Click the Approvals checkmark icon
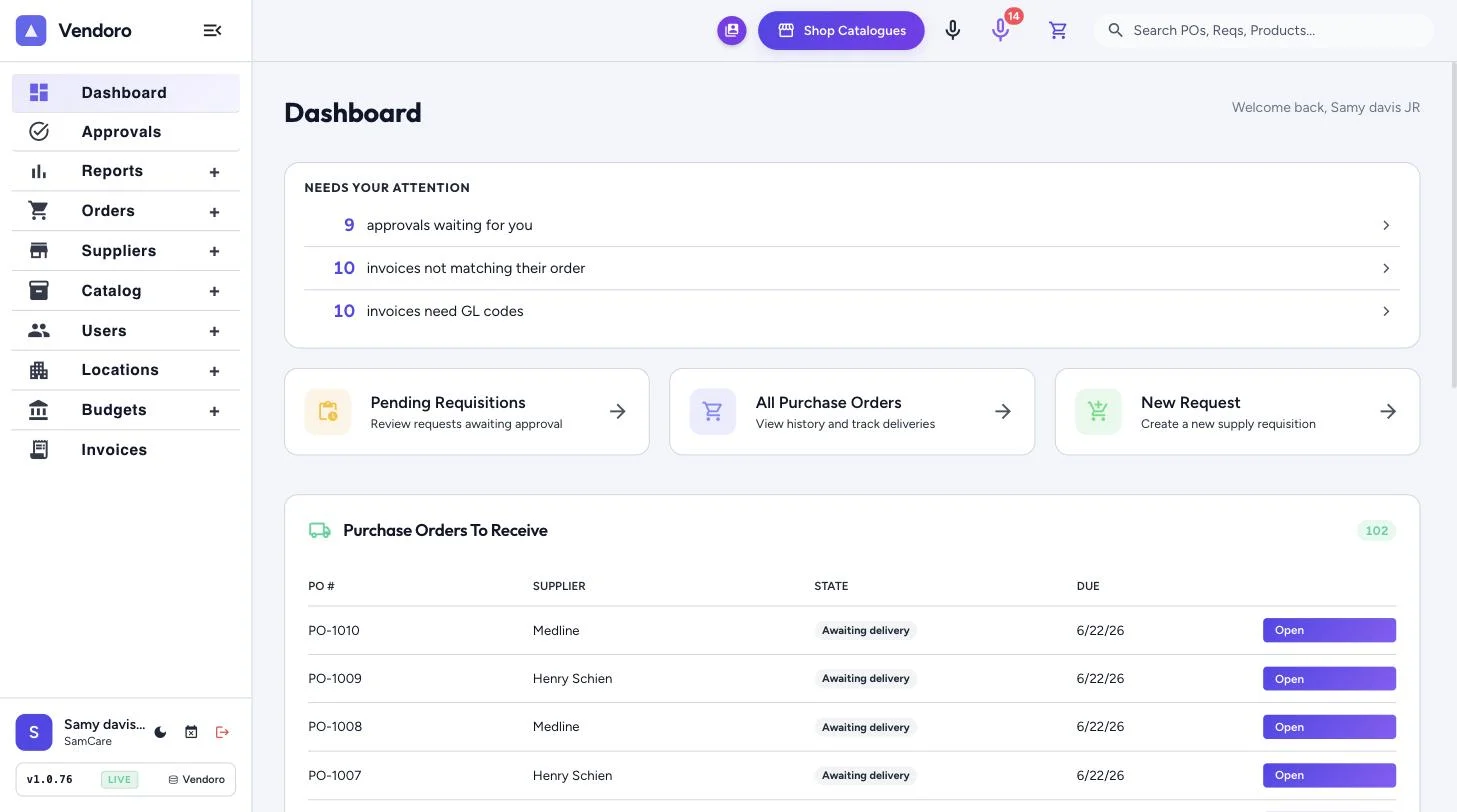Viewport: 1457px width, 812px height. (x=39, y=132)
